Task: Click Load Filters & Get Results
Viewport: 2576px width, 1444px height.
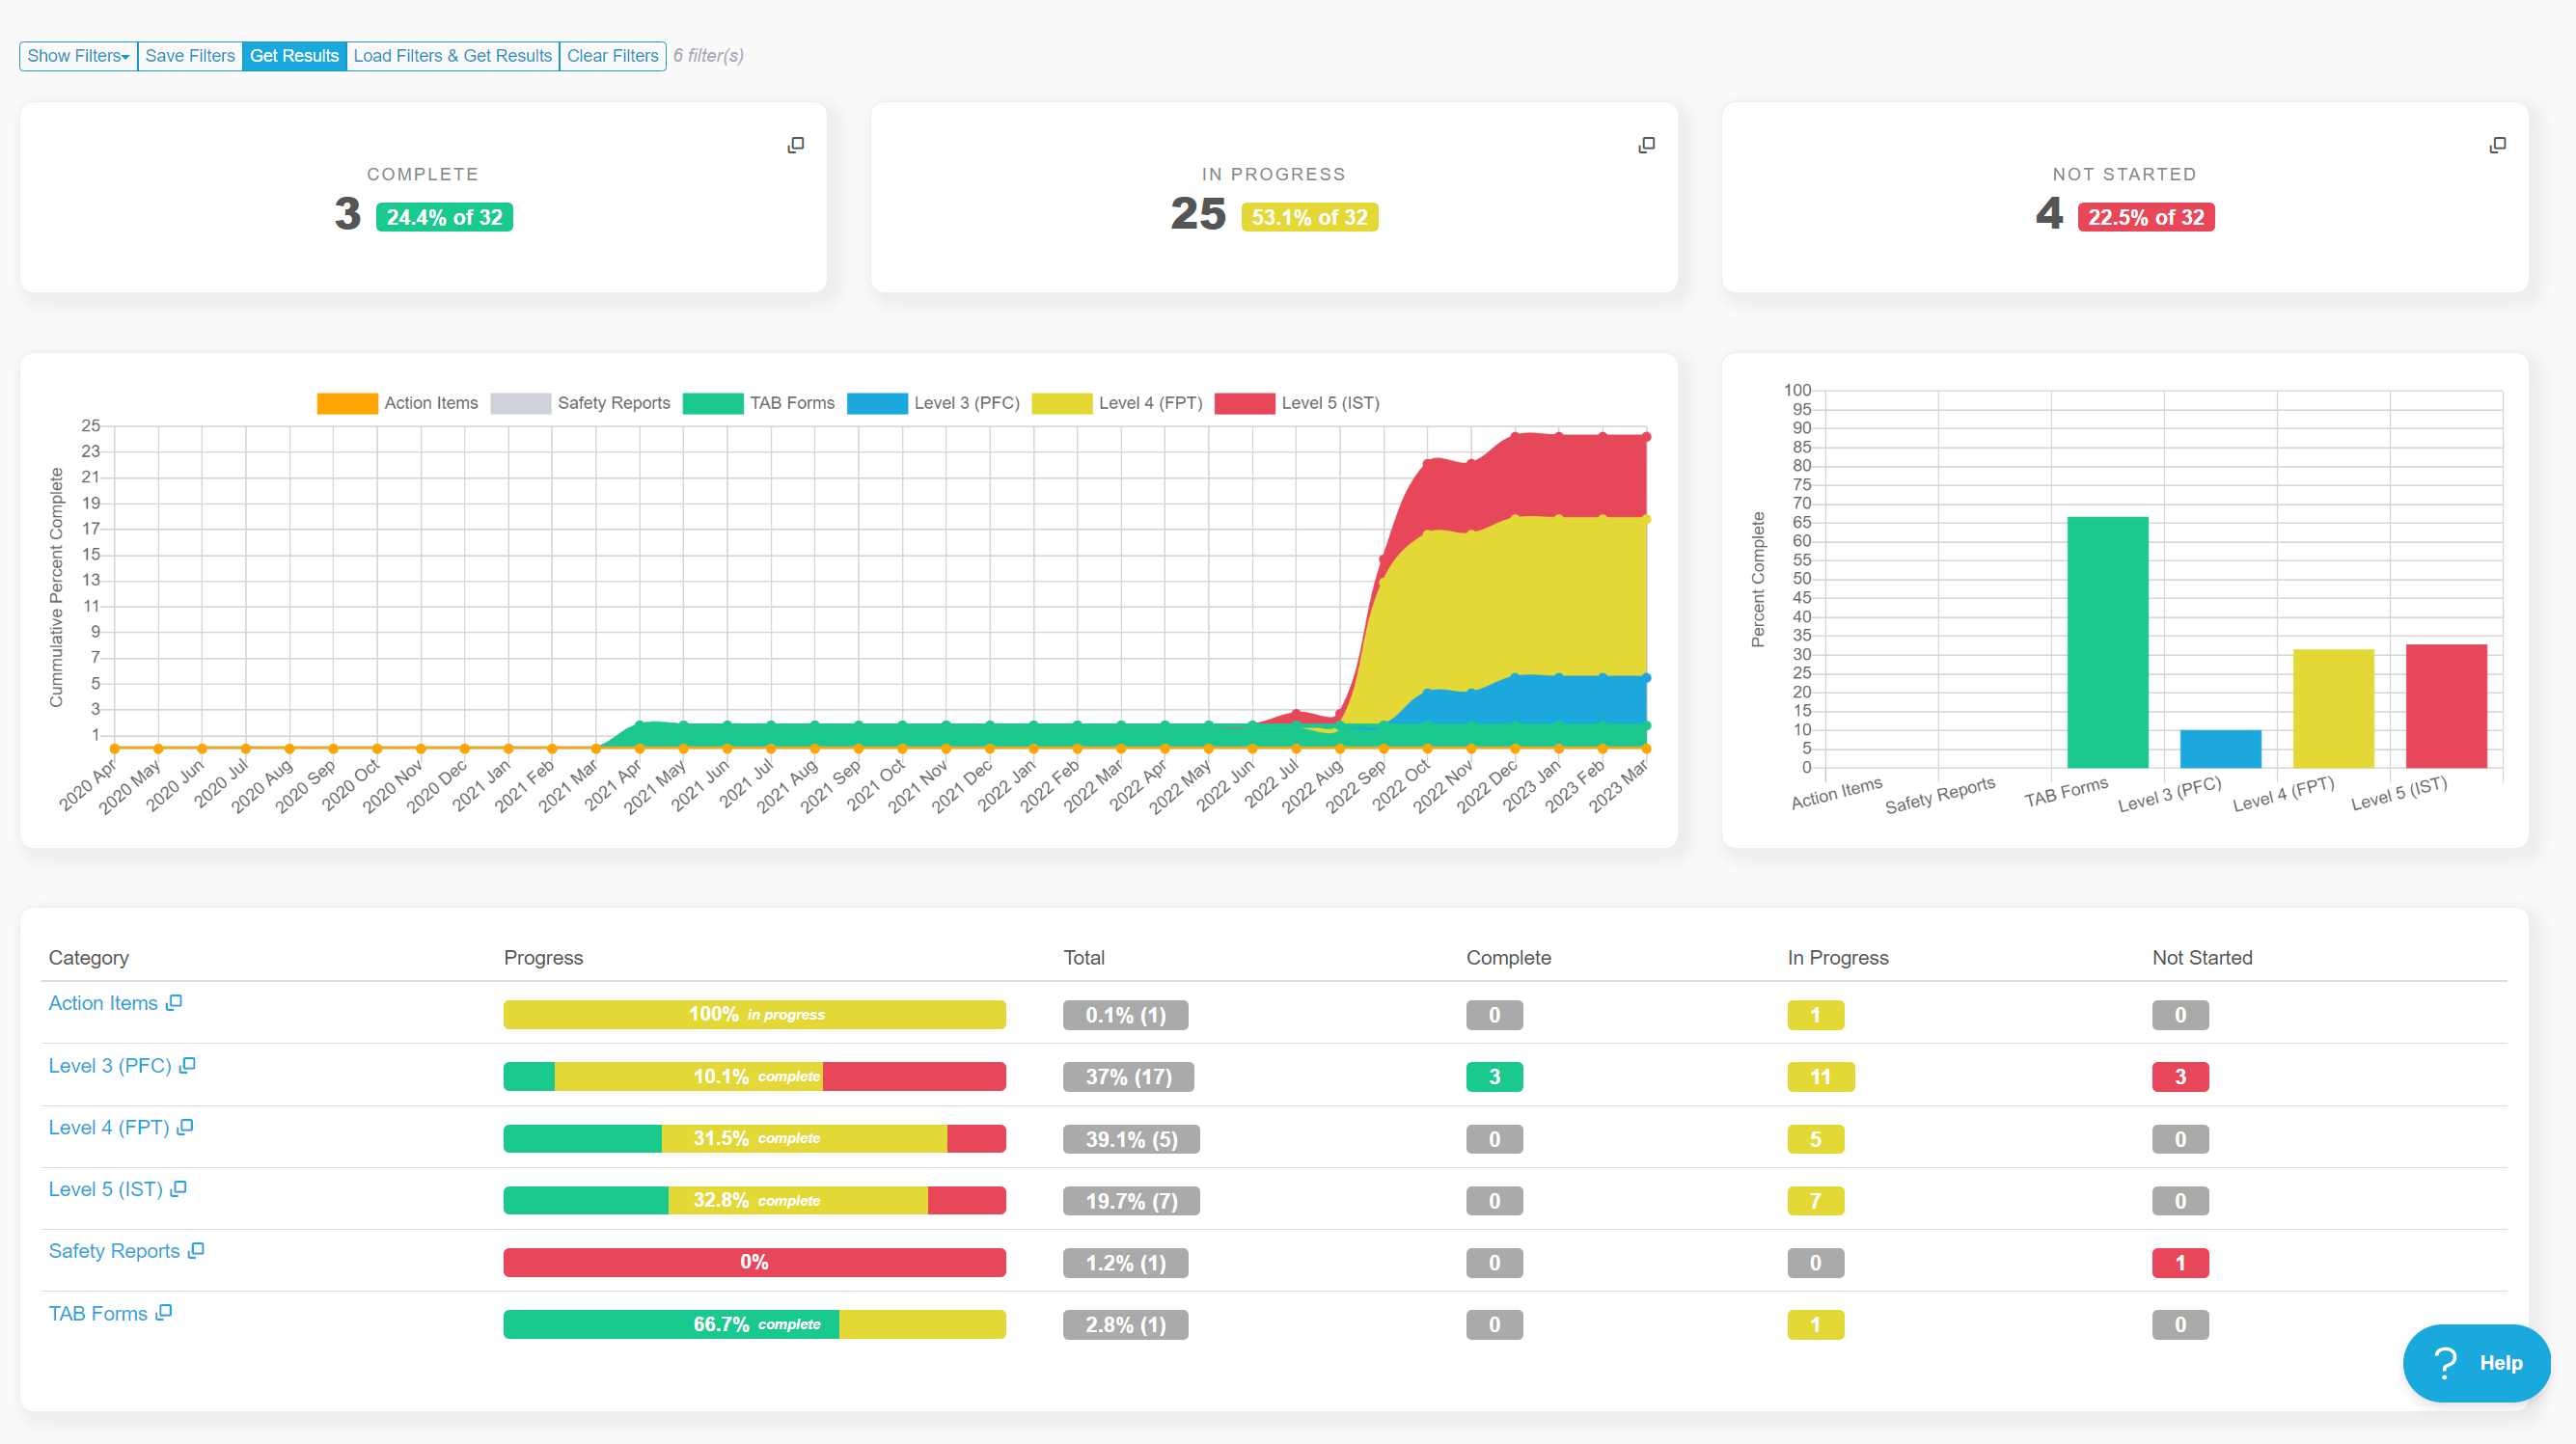Action: coord(452,56)
